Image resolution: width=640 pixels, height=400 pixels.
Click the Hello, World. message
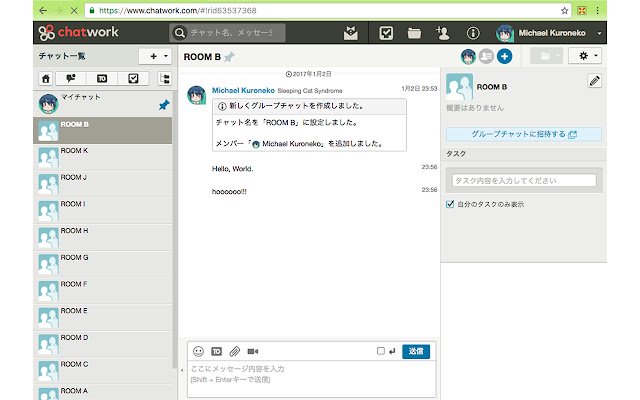click(x=233, y=169)
